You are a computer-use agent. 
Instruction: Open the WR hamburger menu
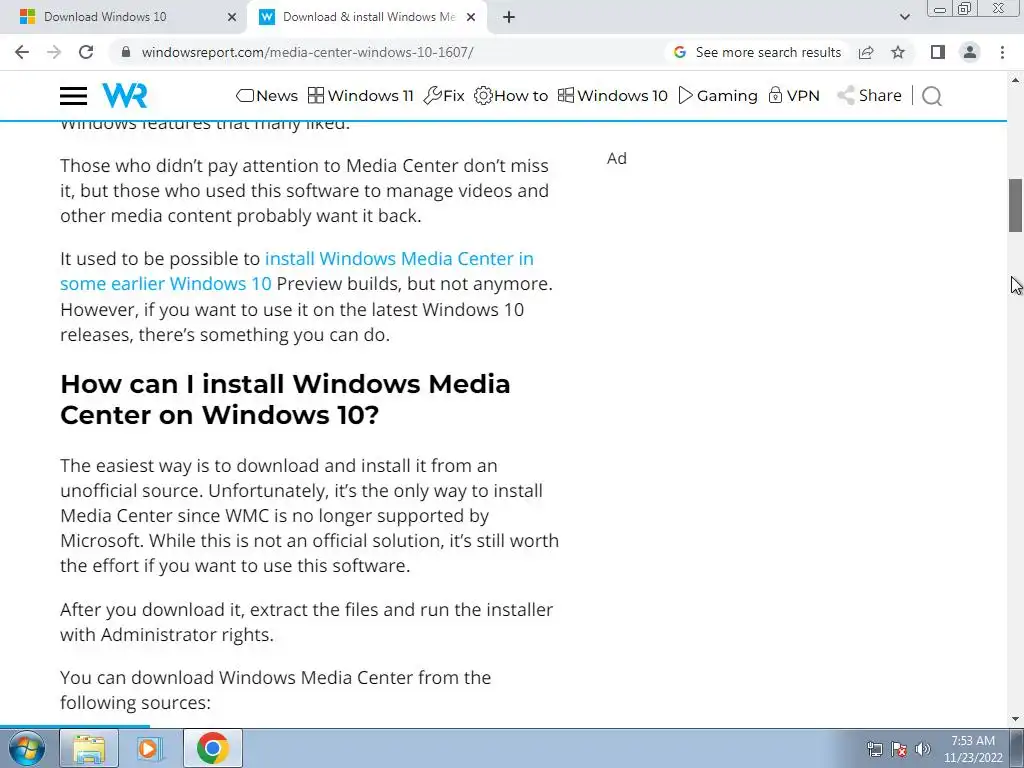pos(73,96)
